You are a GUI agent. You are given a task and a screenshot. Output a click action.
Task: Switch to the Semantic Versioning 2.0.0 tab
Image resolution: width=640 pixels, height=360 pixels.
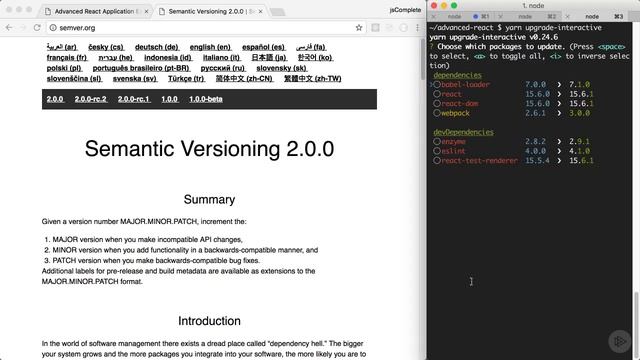(x=210, y=11)
